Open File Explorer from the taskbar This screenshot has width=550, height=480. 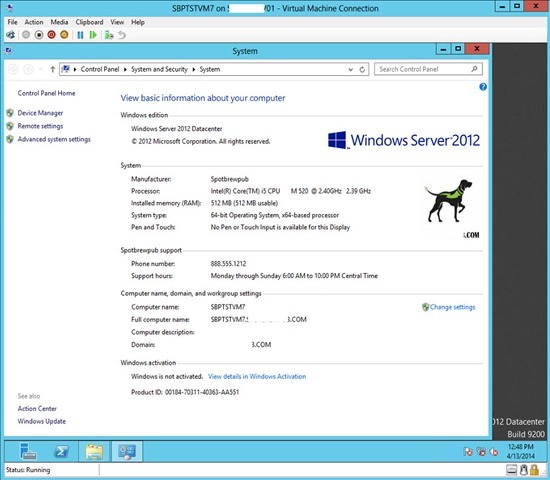[x=94, y=451]
